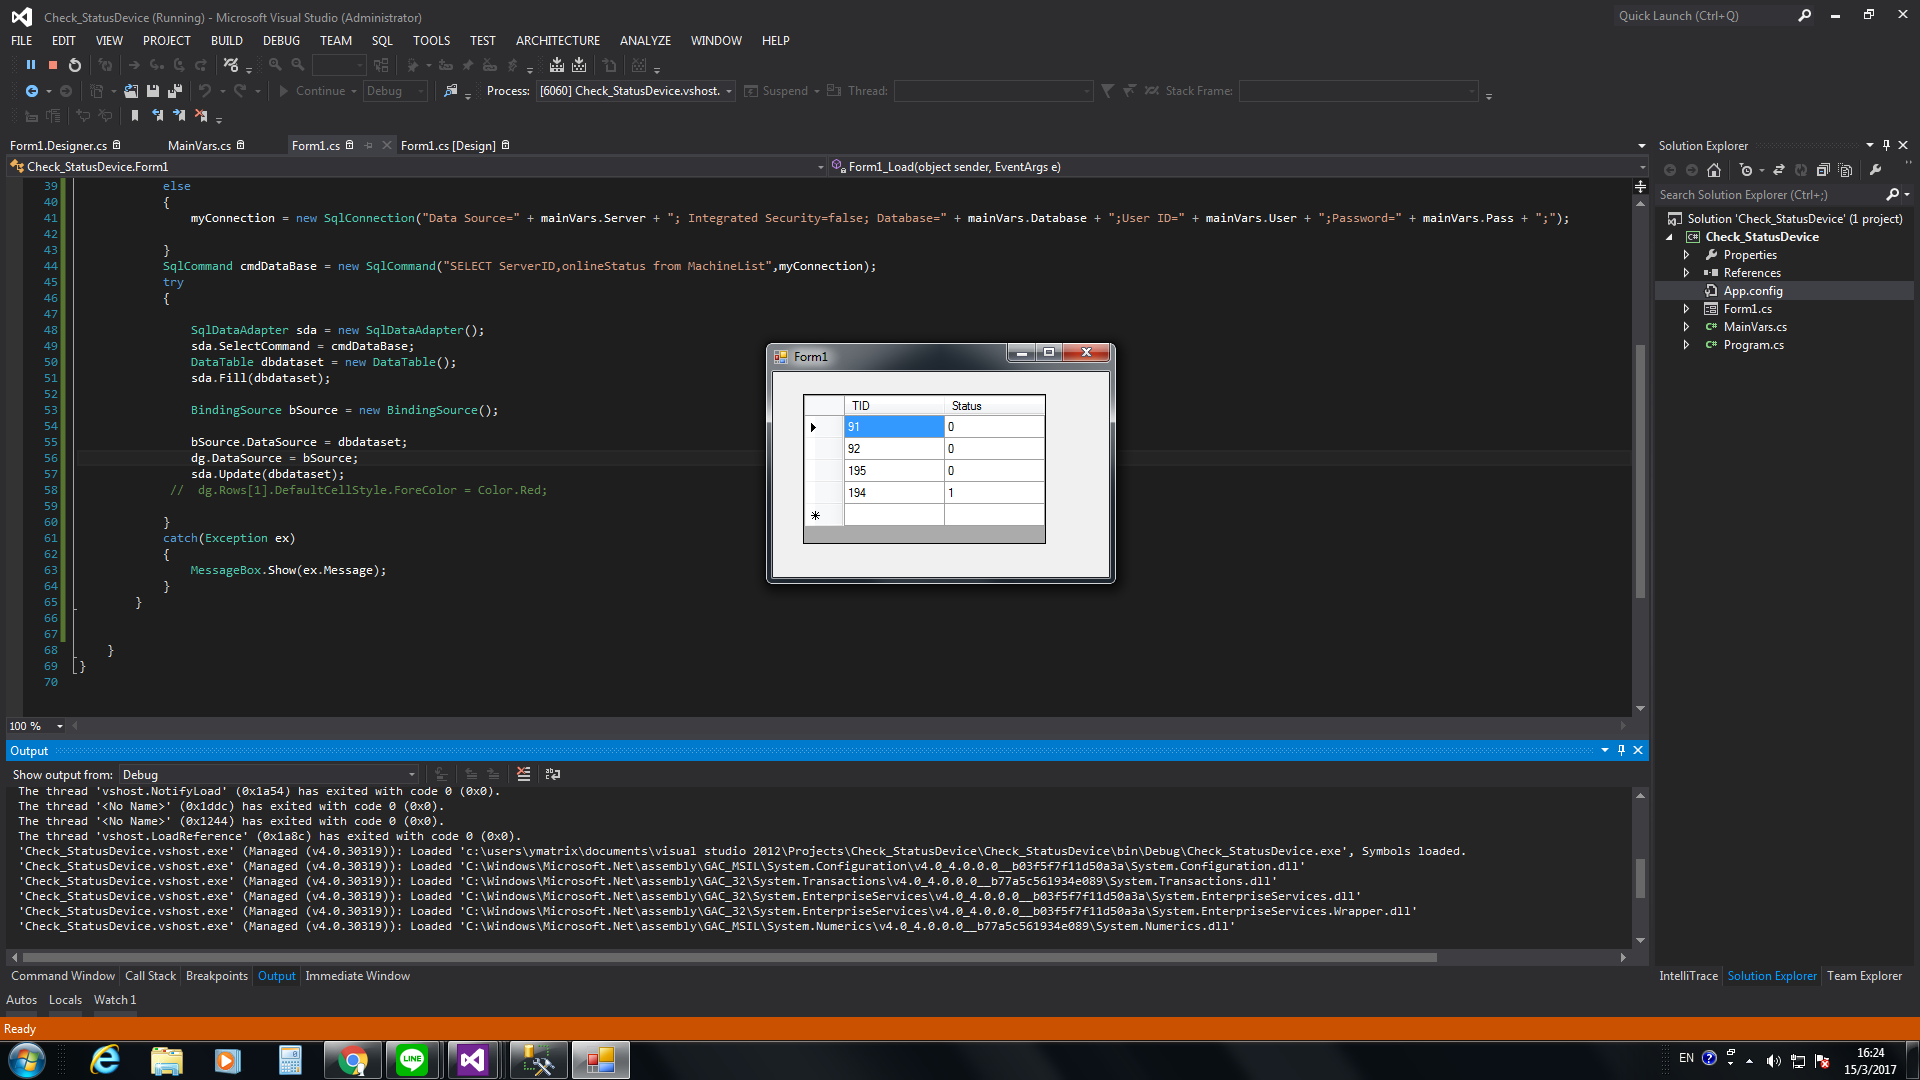Image resolution: width=1920 pixels, height=1080 pixels.
Task: Open Internet Explorer from the taskbar
Action: point(105,1060)
